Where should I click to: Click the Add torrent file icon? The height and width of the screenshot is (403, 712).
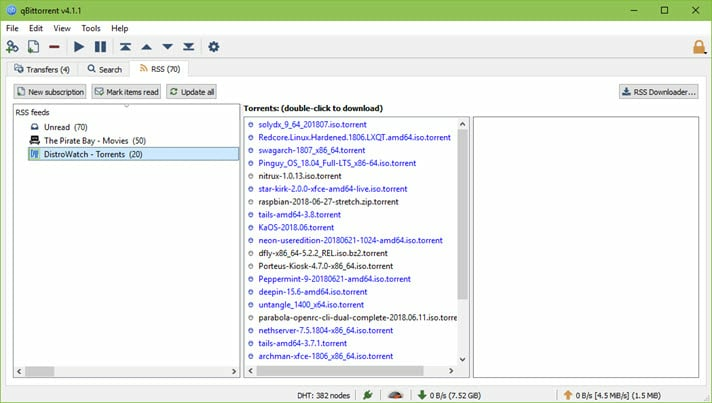pos(33,47)
